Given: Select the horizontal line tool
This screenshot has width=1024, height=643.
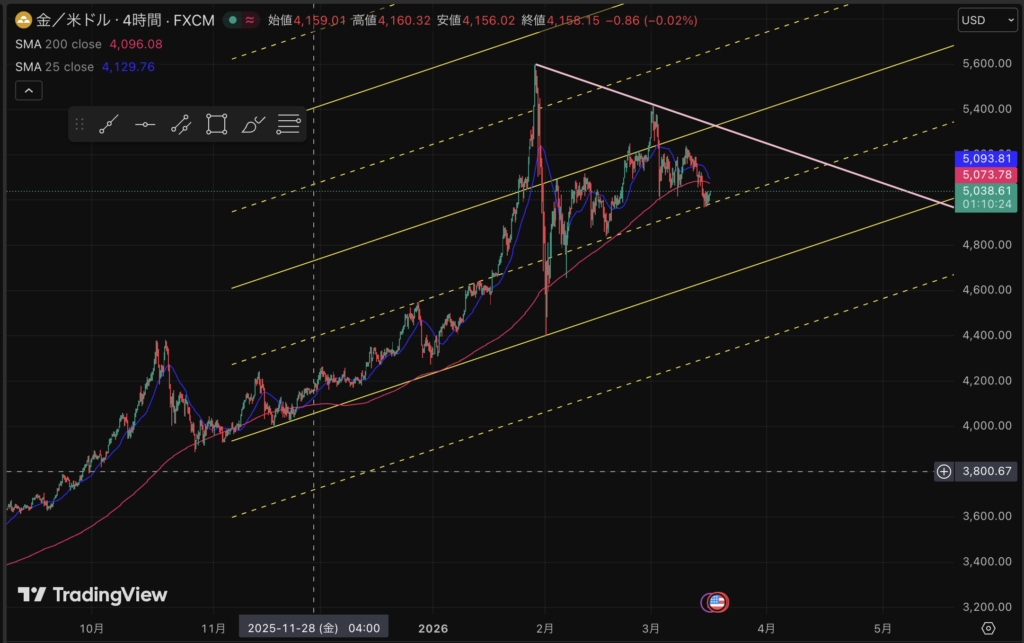Looking at the screenshot, I should [145, 125].
